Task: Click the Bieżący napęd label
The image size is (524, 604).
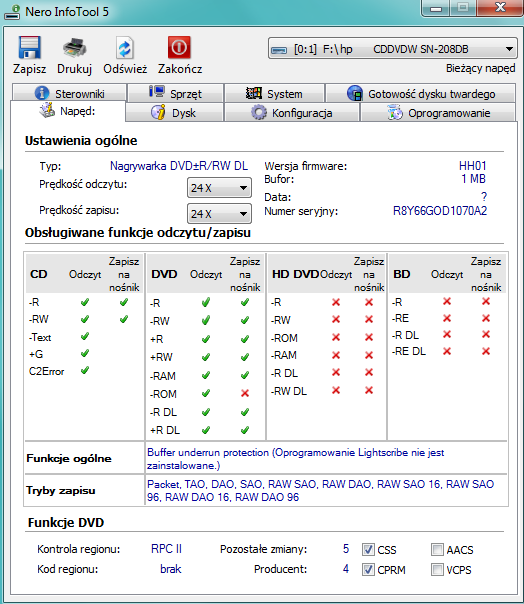Action: pos(480,68)
